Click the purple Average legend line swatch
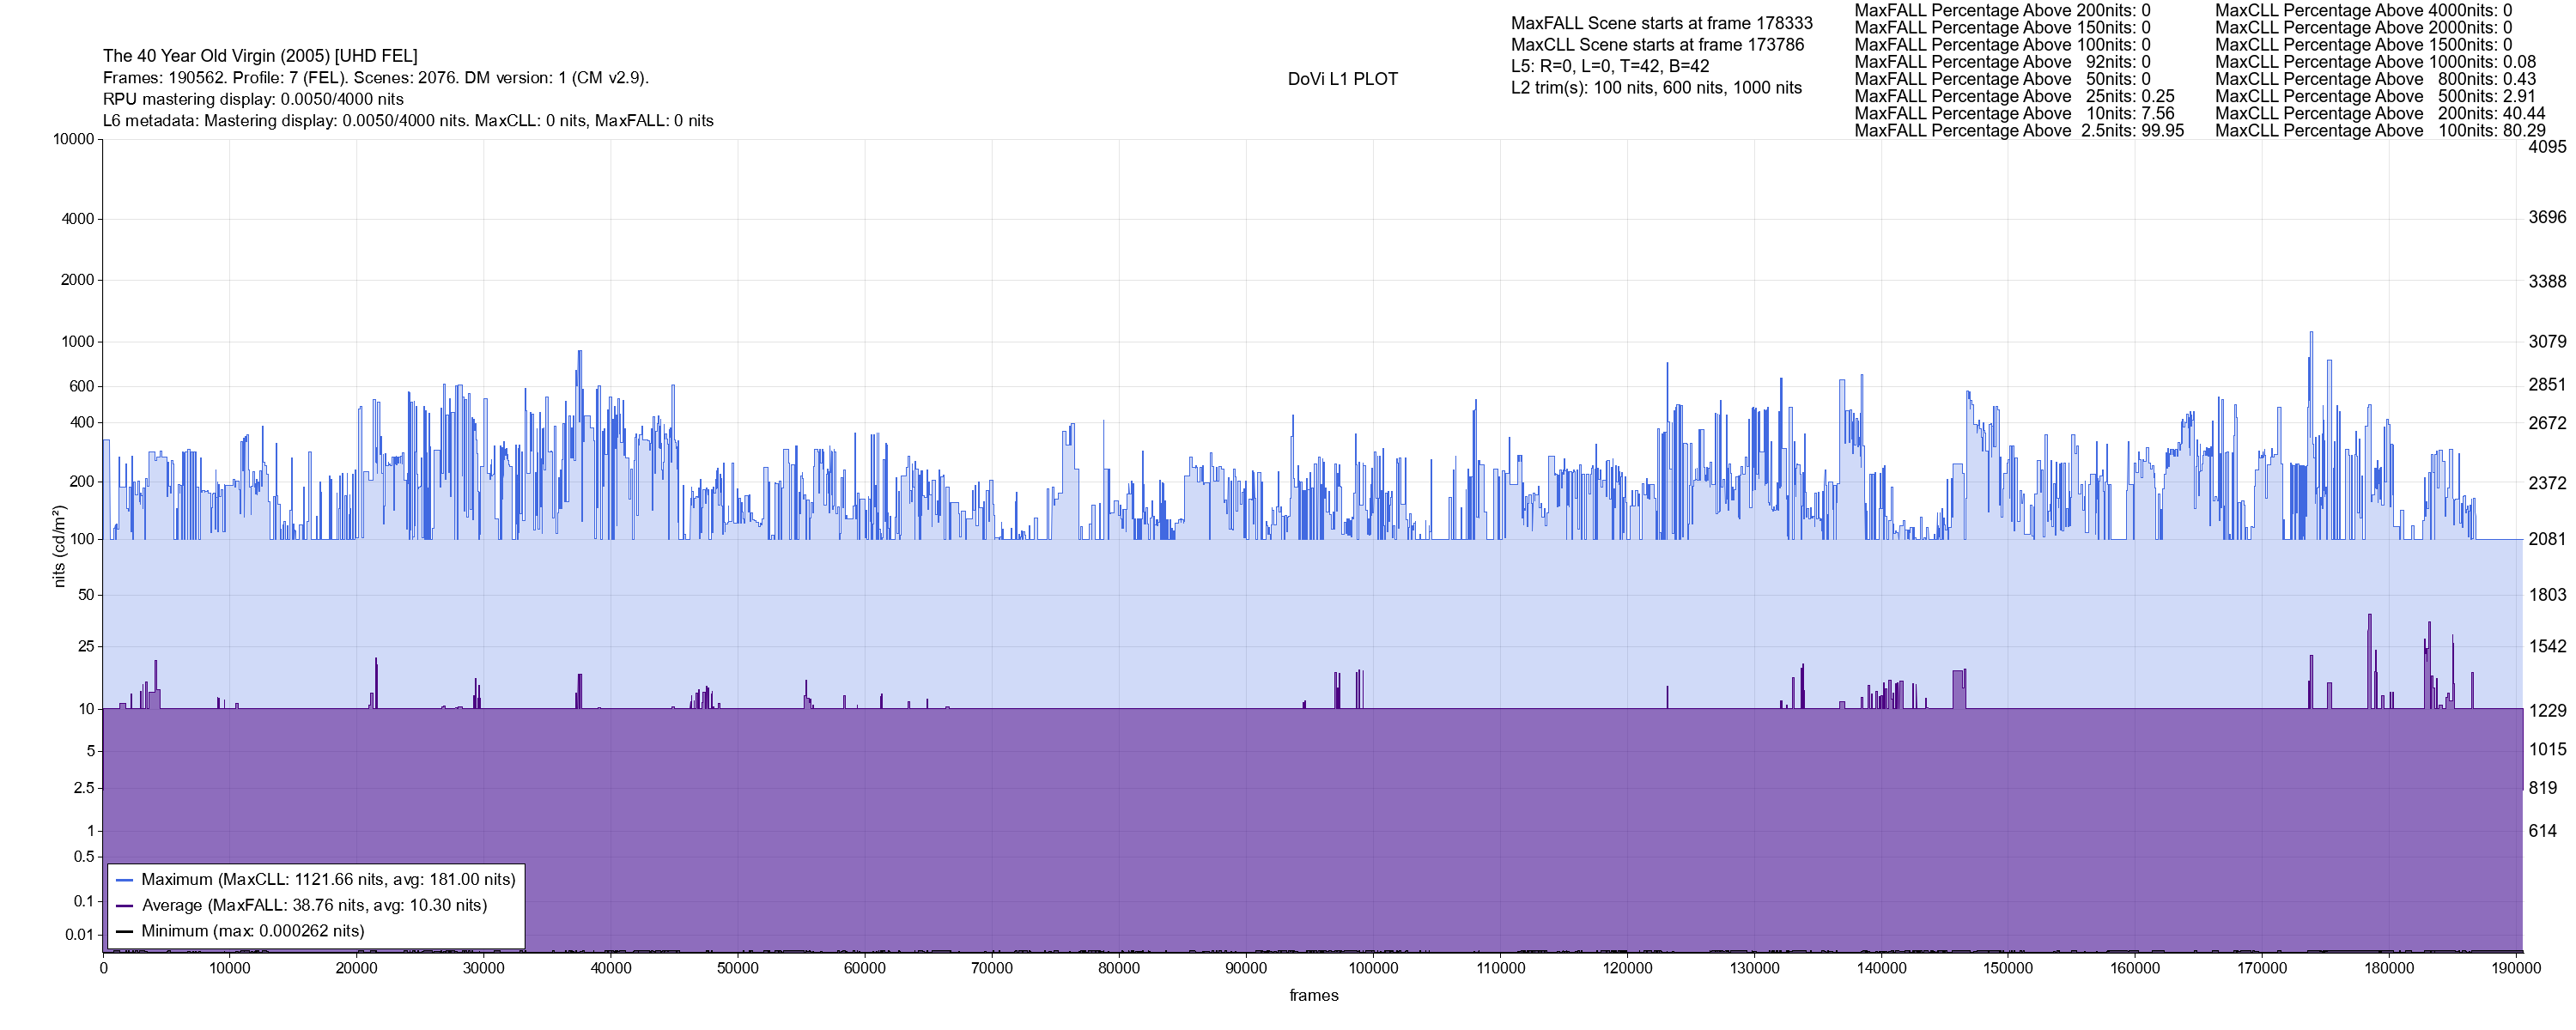 (124, 906)
